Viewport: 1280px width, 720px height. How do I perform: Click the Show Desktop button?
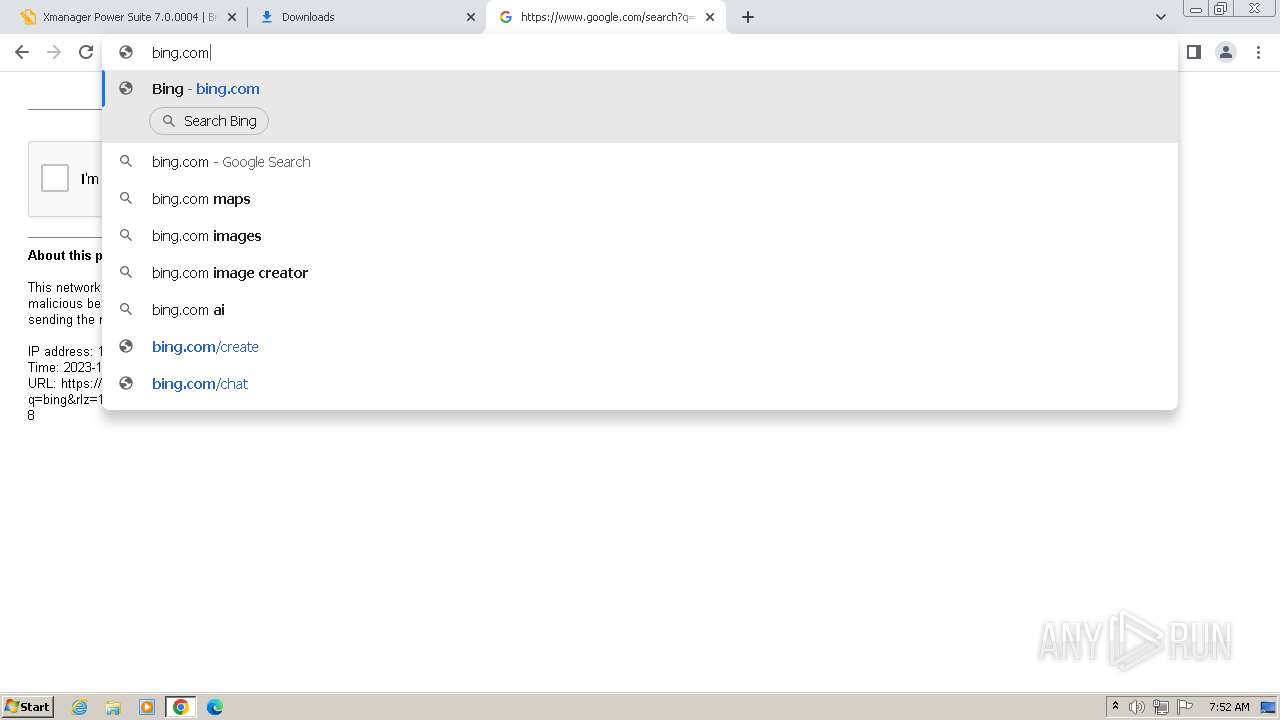(1268, 707)
